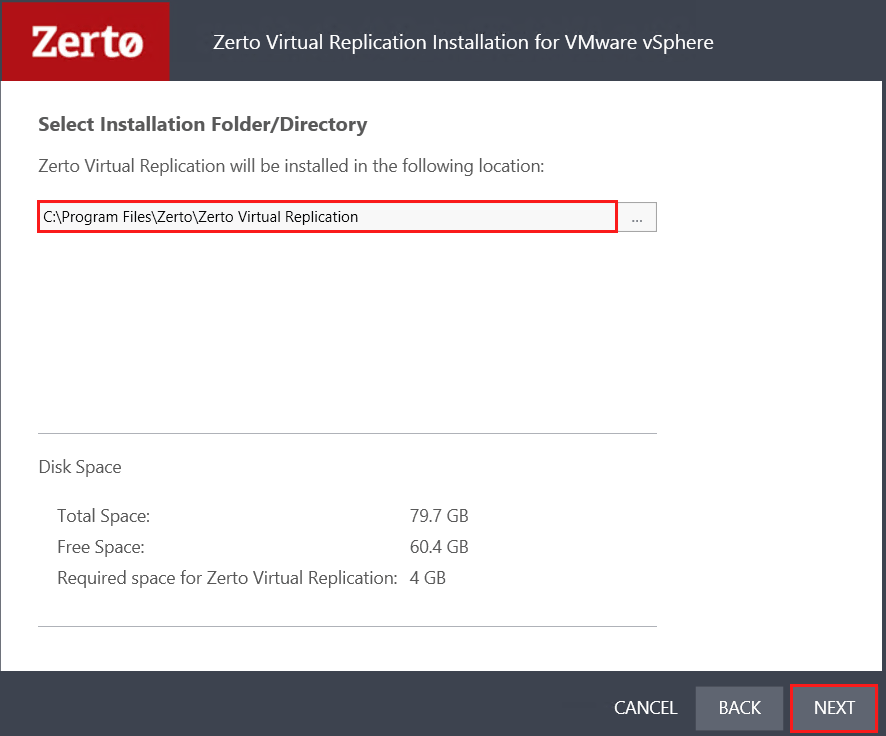
Task: Click the installer title 'Zerto Virtual Replication Installation for VMware vSphere'
Action: (463, 42)
